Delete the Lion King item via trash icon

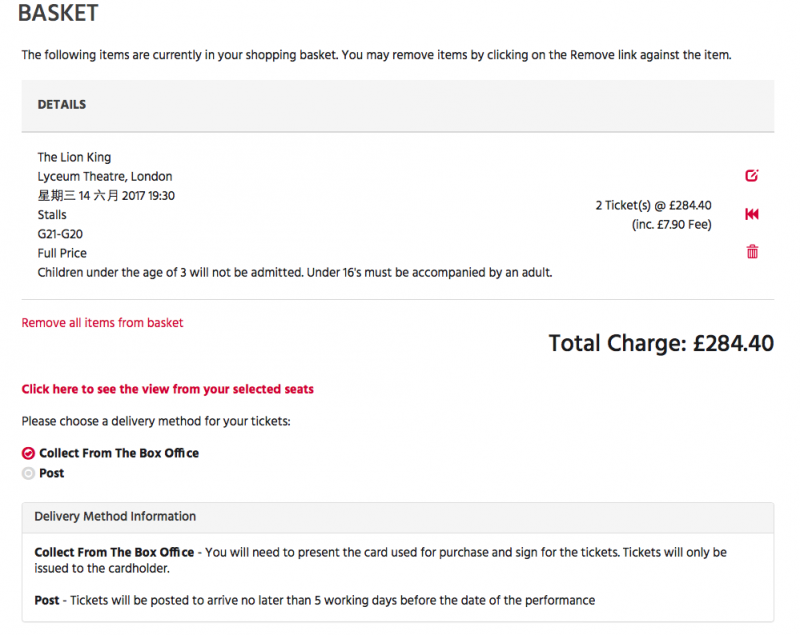752,251
